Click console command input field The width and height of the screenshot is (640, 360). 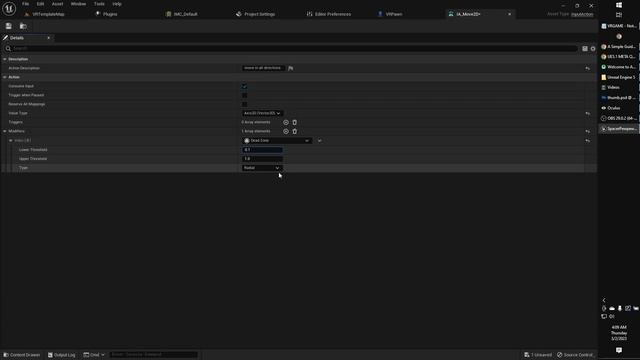pos(153,355)
